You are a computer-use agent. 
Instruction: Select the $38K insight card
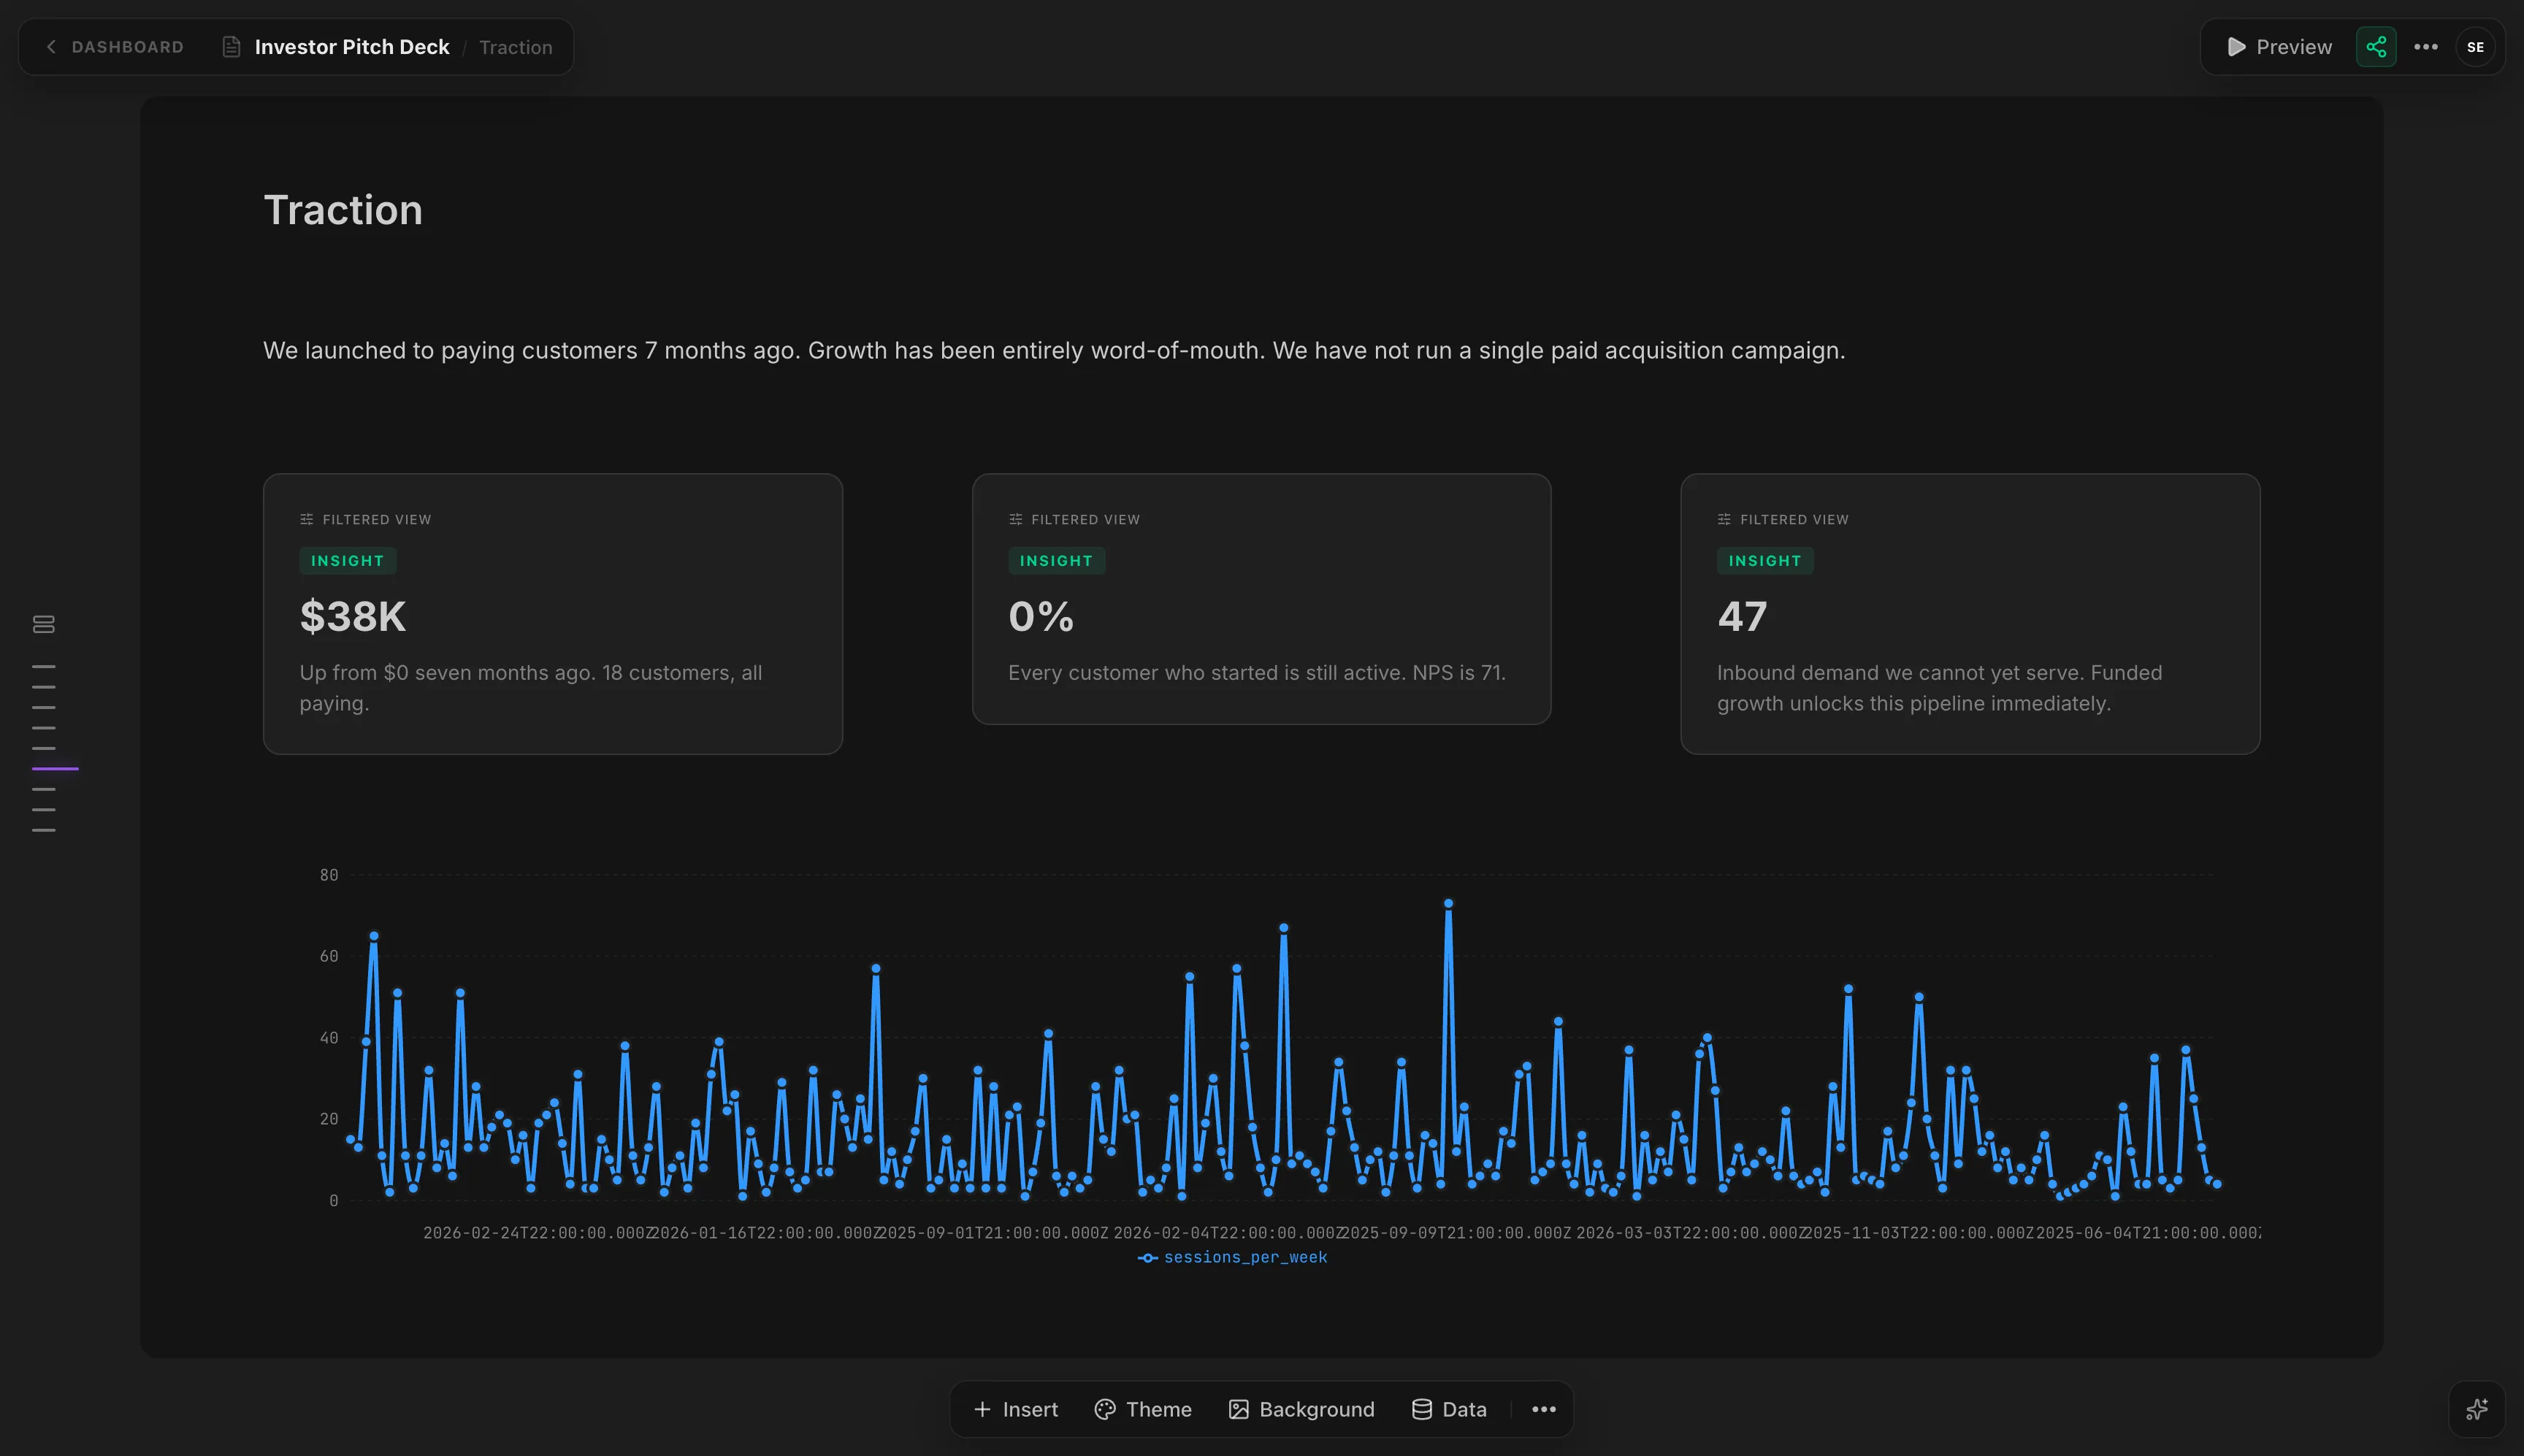tap(553, 614)
